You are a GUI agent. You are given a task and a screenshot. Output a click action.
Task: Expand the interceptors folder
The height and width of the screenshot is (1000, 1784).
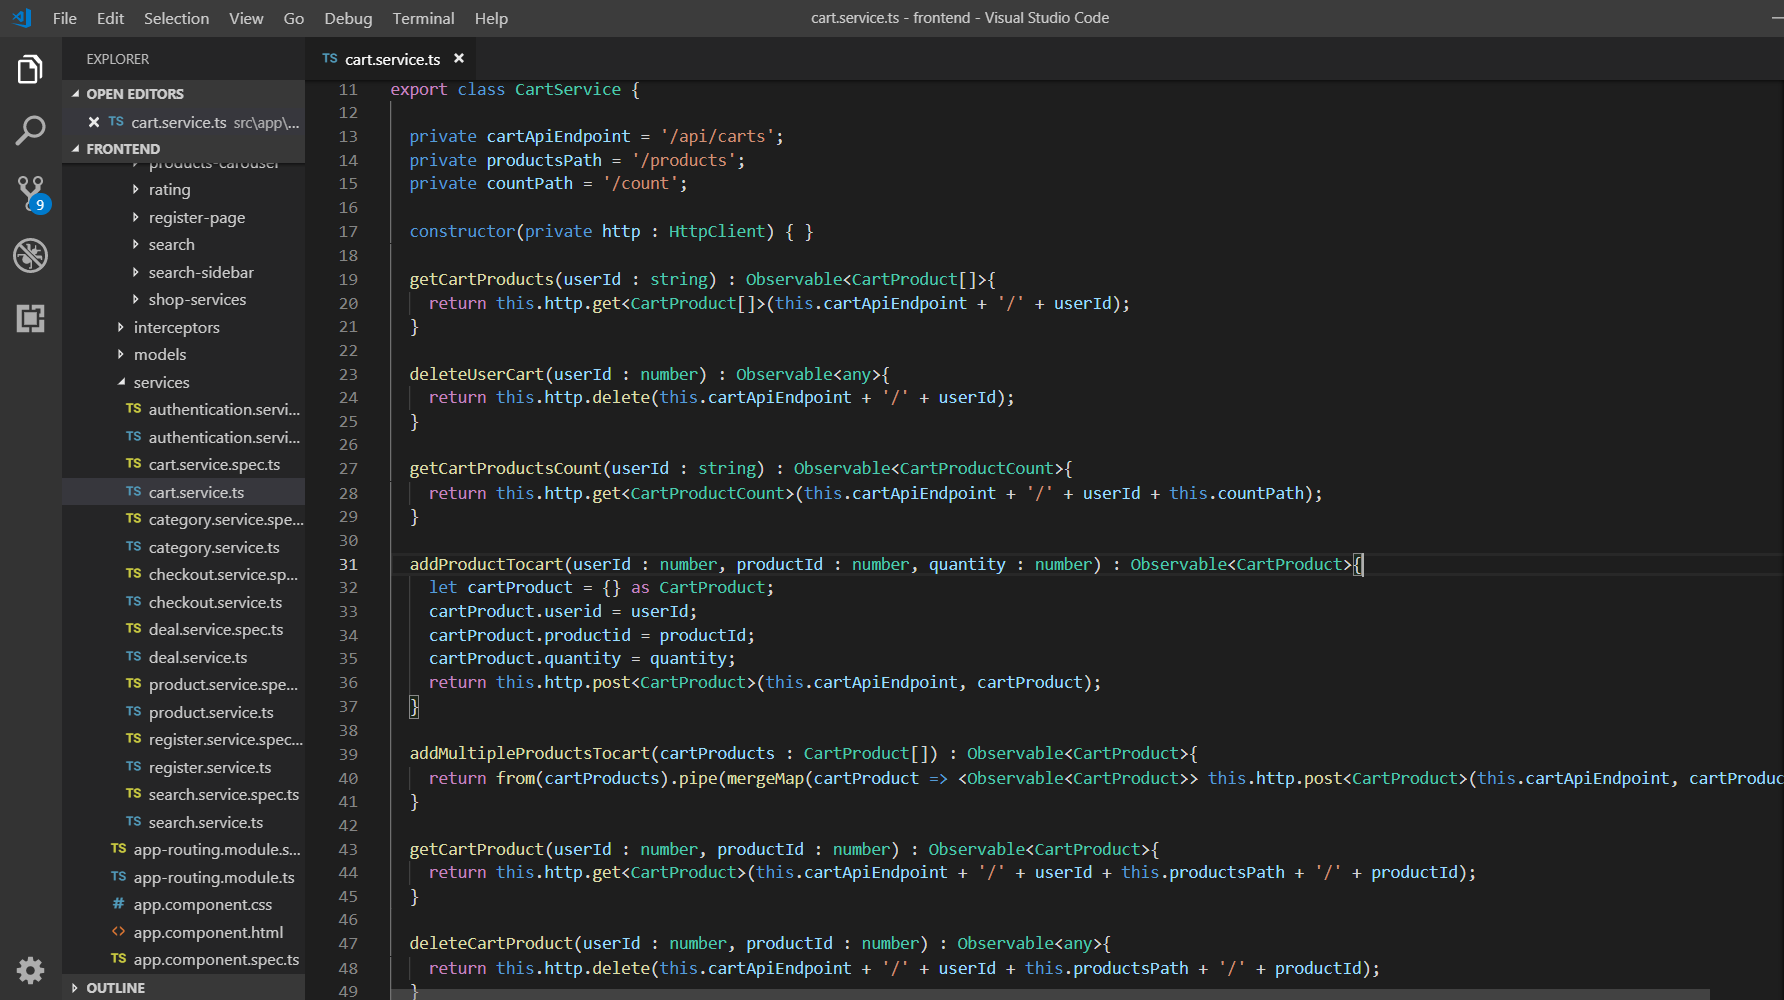coord(121,327)
